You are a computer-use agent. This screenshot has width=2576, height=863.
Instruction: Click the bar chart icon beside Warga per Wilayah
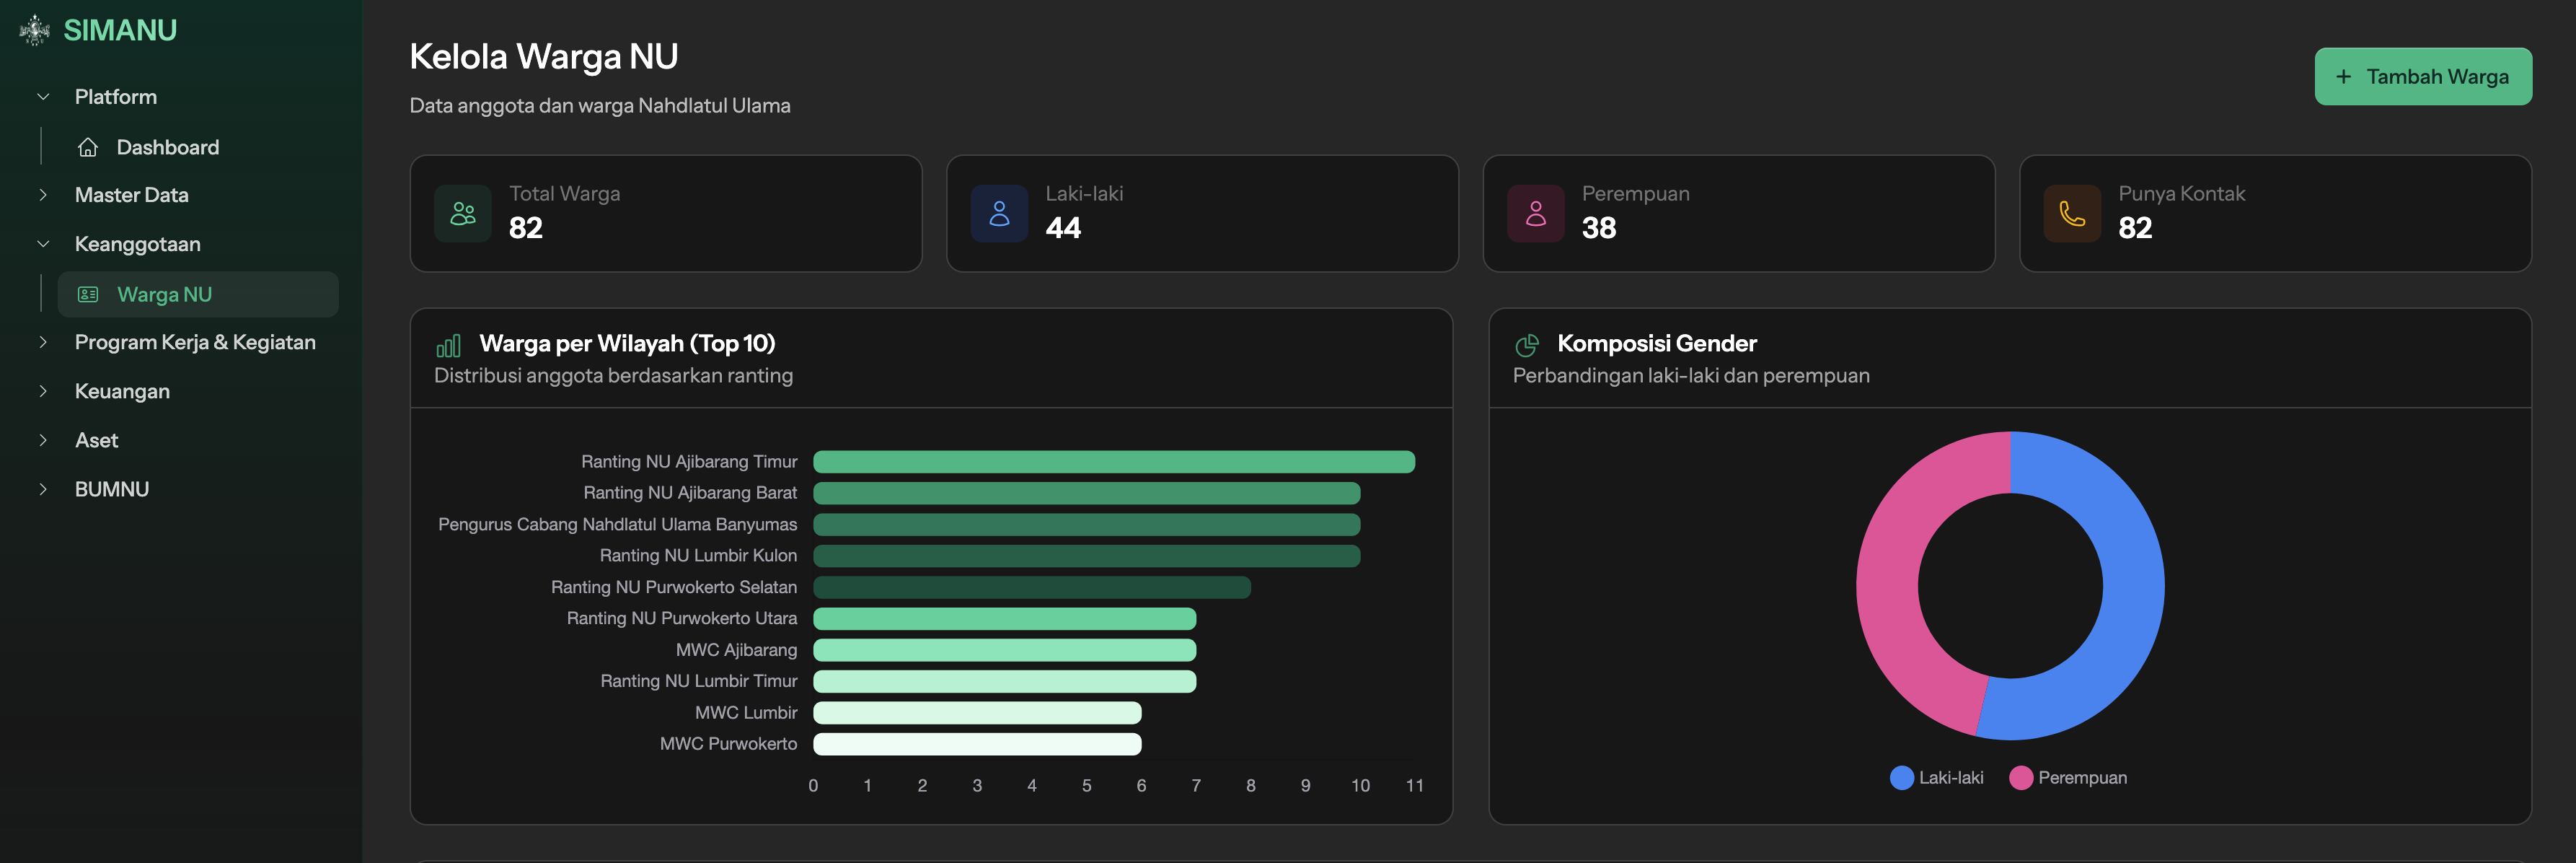448,345
